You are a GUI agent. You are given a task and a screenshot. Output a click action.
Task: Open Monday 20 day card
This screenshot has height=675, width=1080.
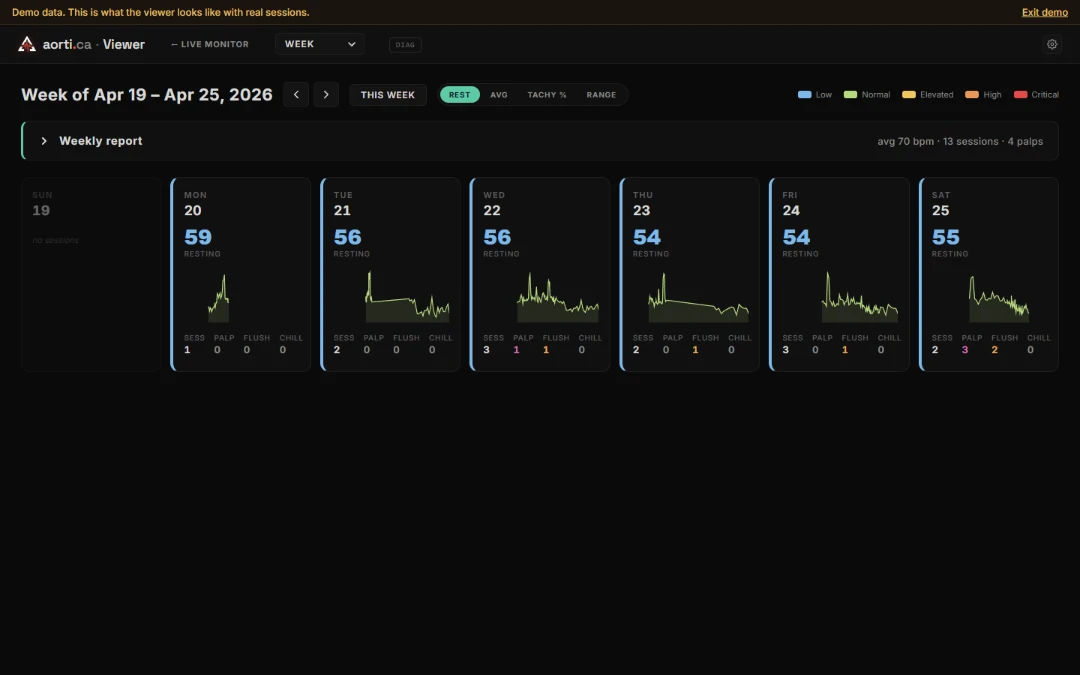point(240,274)
